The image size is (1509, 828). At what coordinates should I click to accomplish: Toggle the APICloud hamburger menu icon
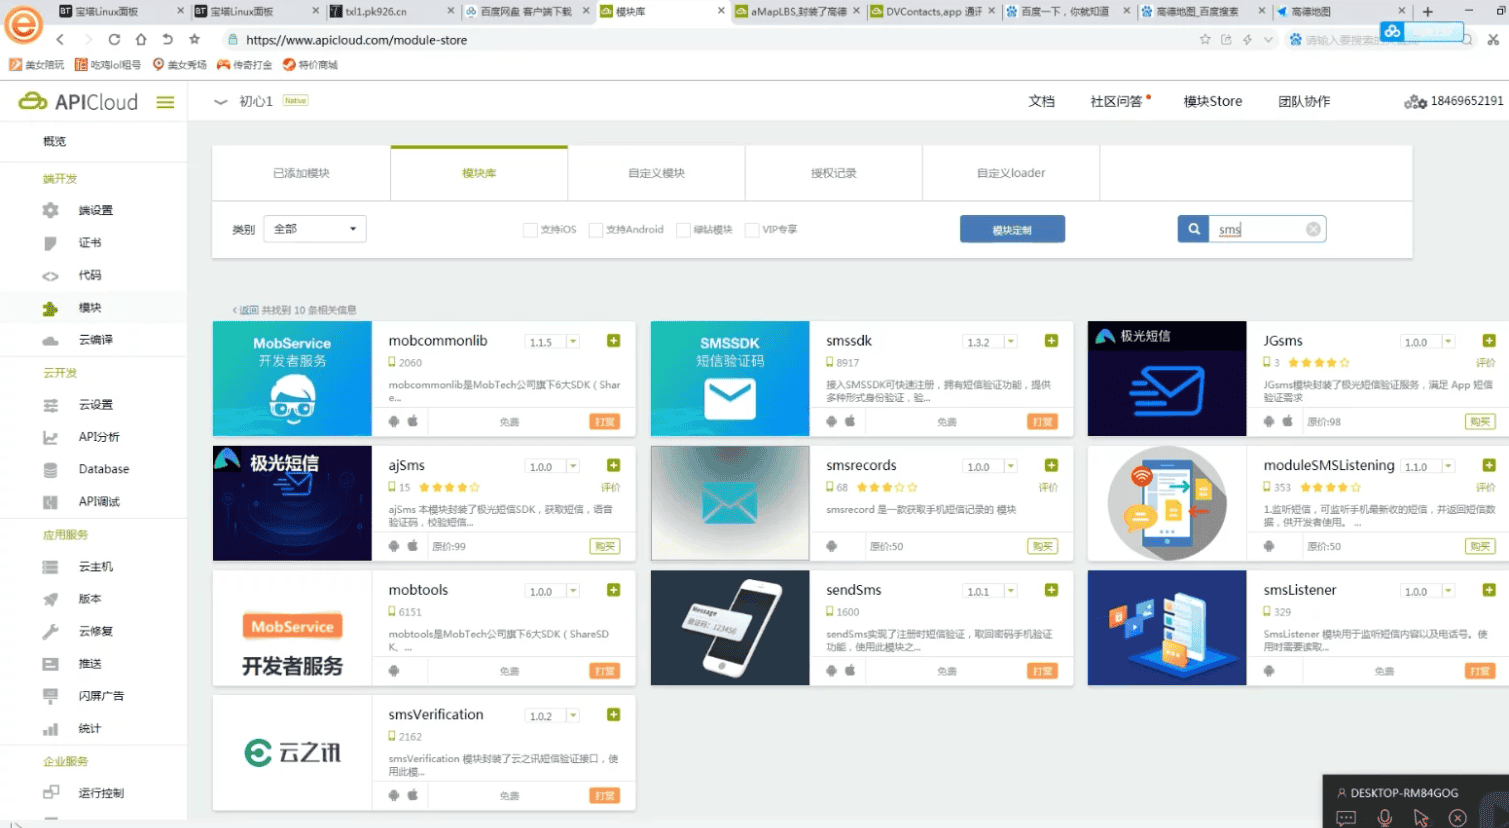coord(165,102)
